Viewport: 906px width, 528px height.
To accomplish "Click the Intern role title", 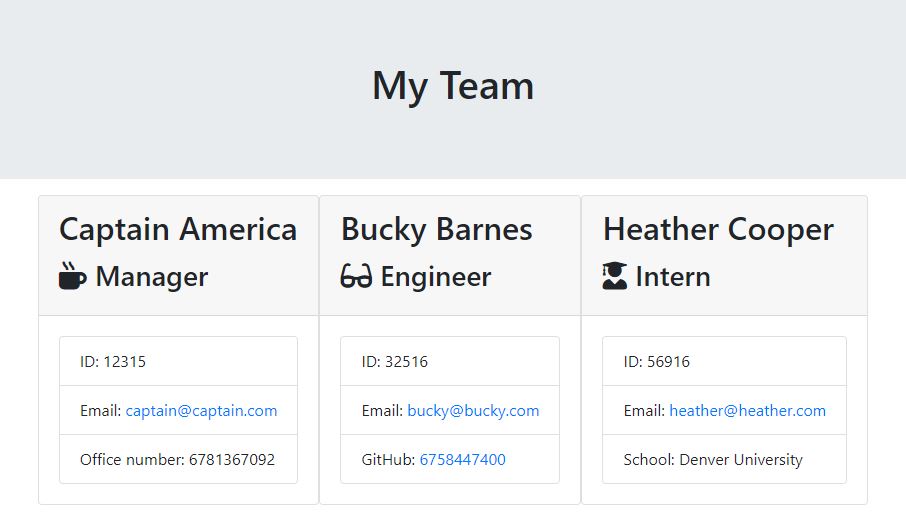I will 673,277.
